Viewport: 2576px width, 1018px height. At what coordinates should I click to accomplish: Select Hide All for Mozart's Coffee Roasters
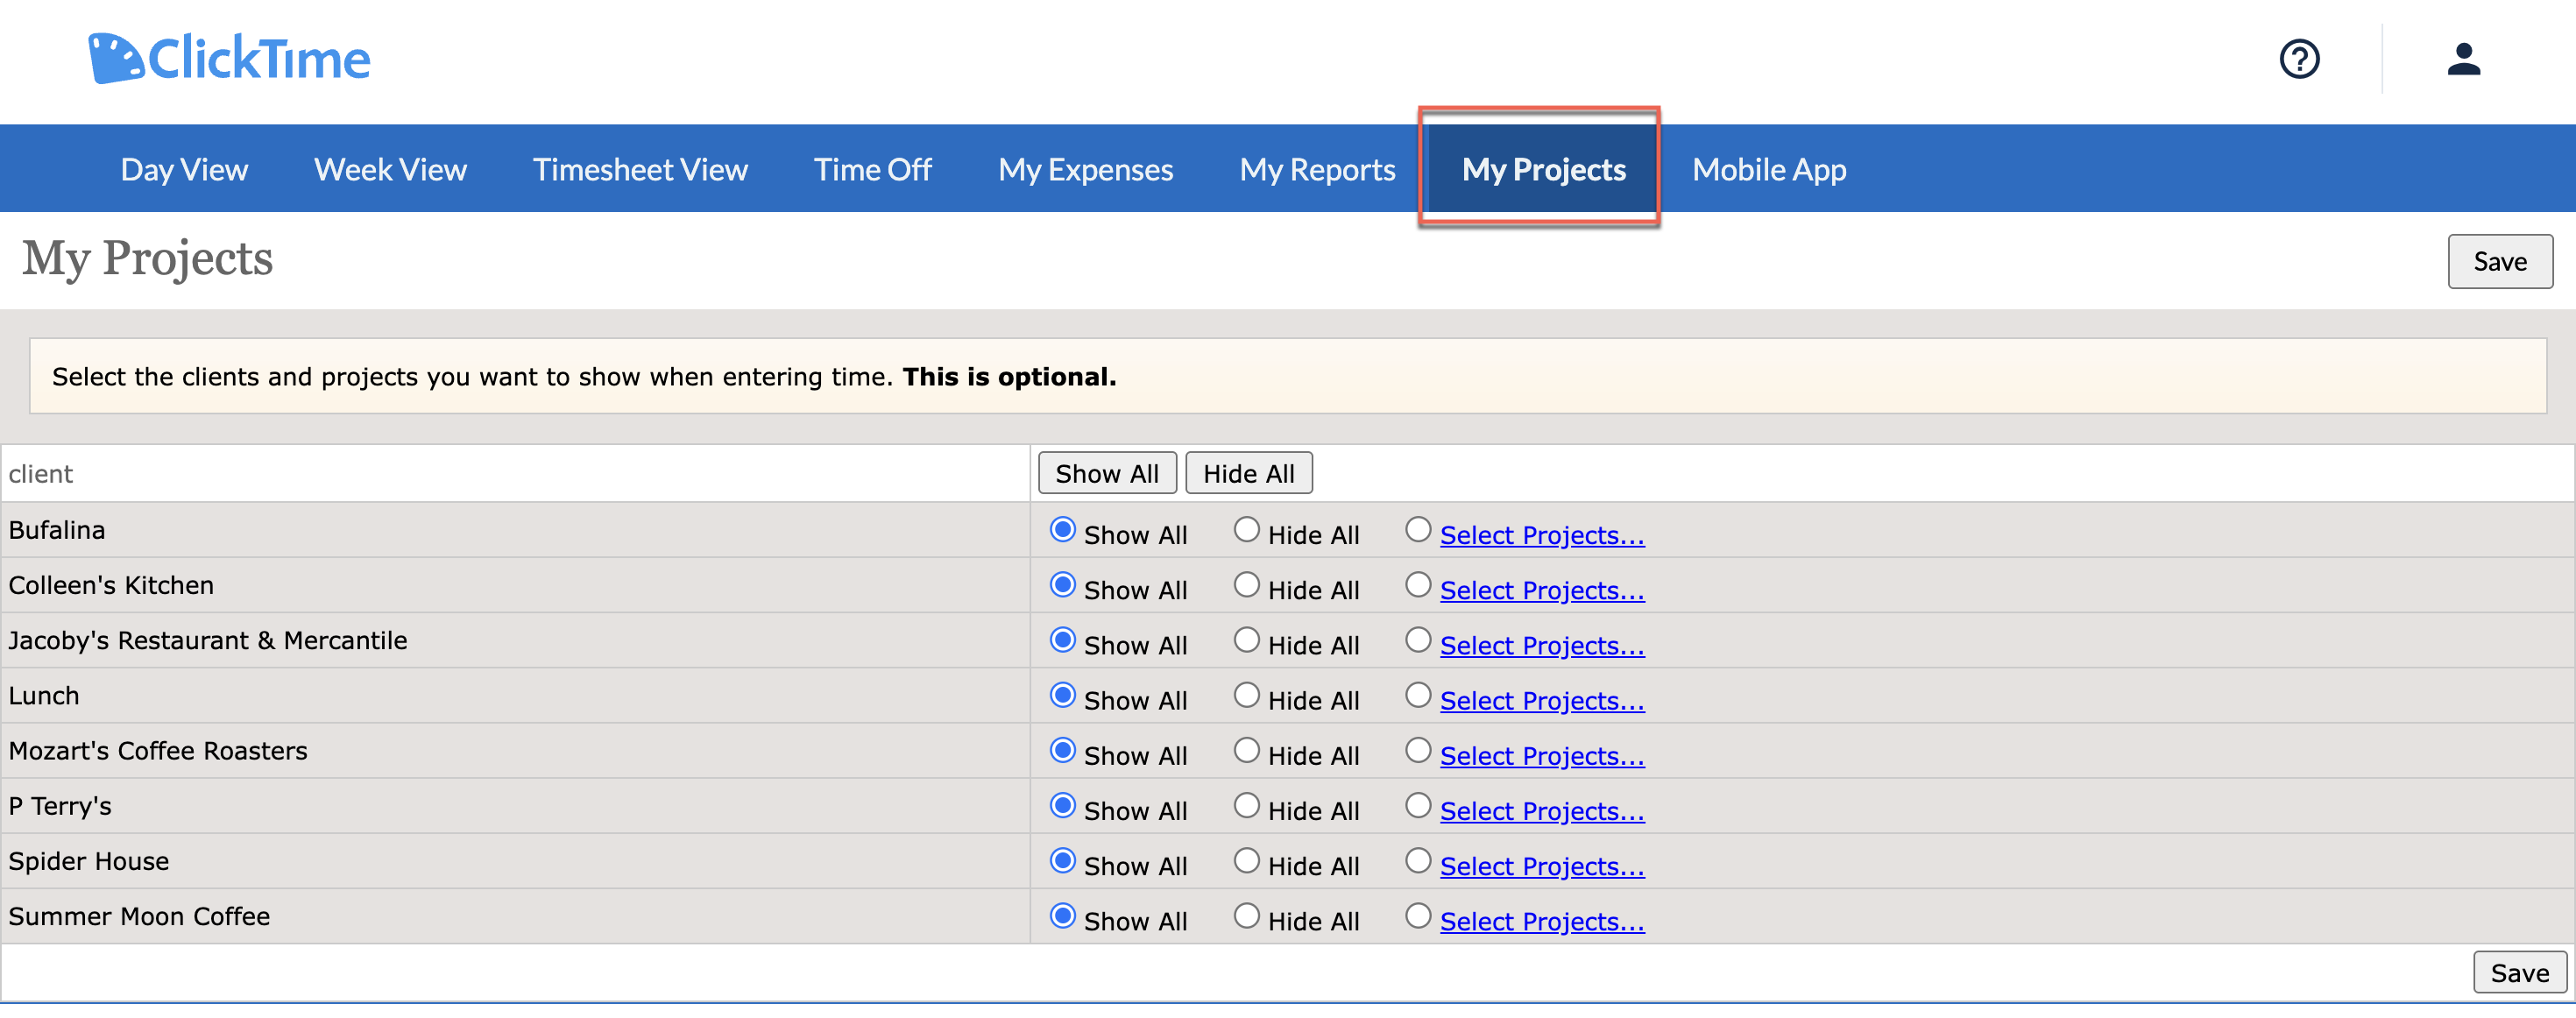tap(1246, 749)
